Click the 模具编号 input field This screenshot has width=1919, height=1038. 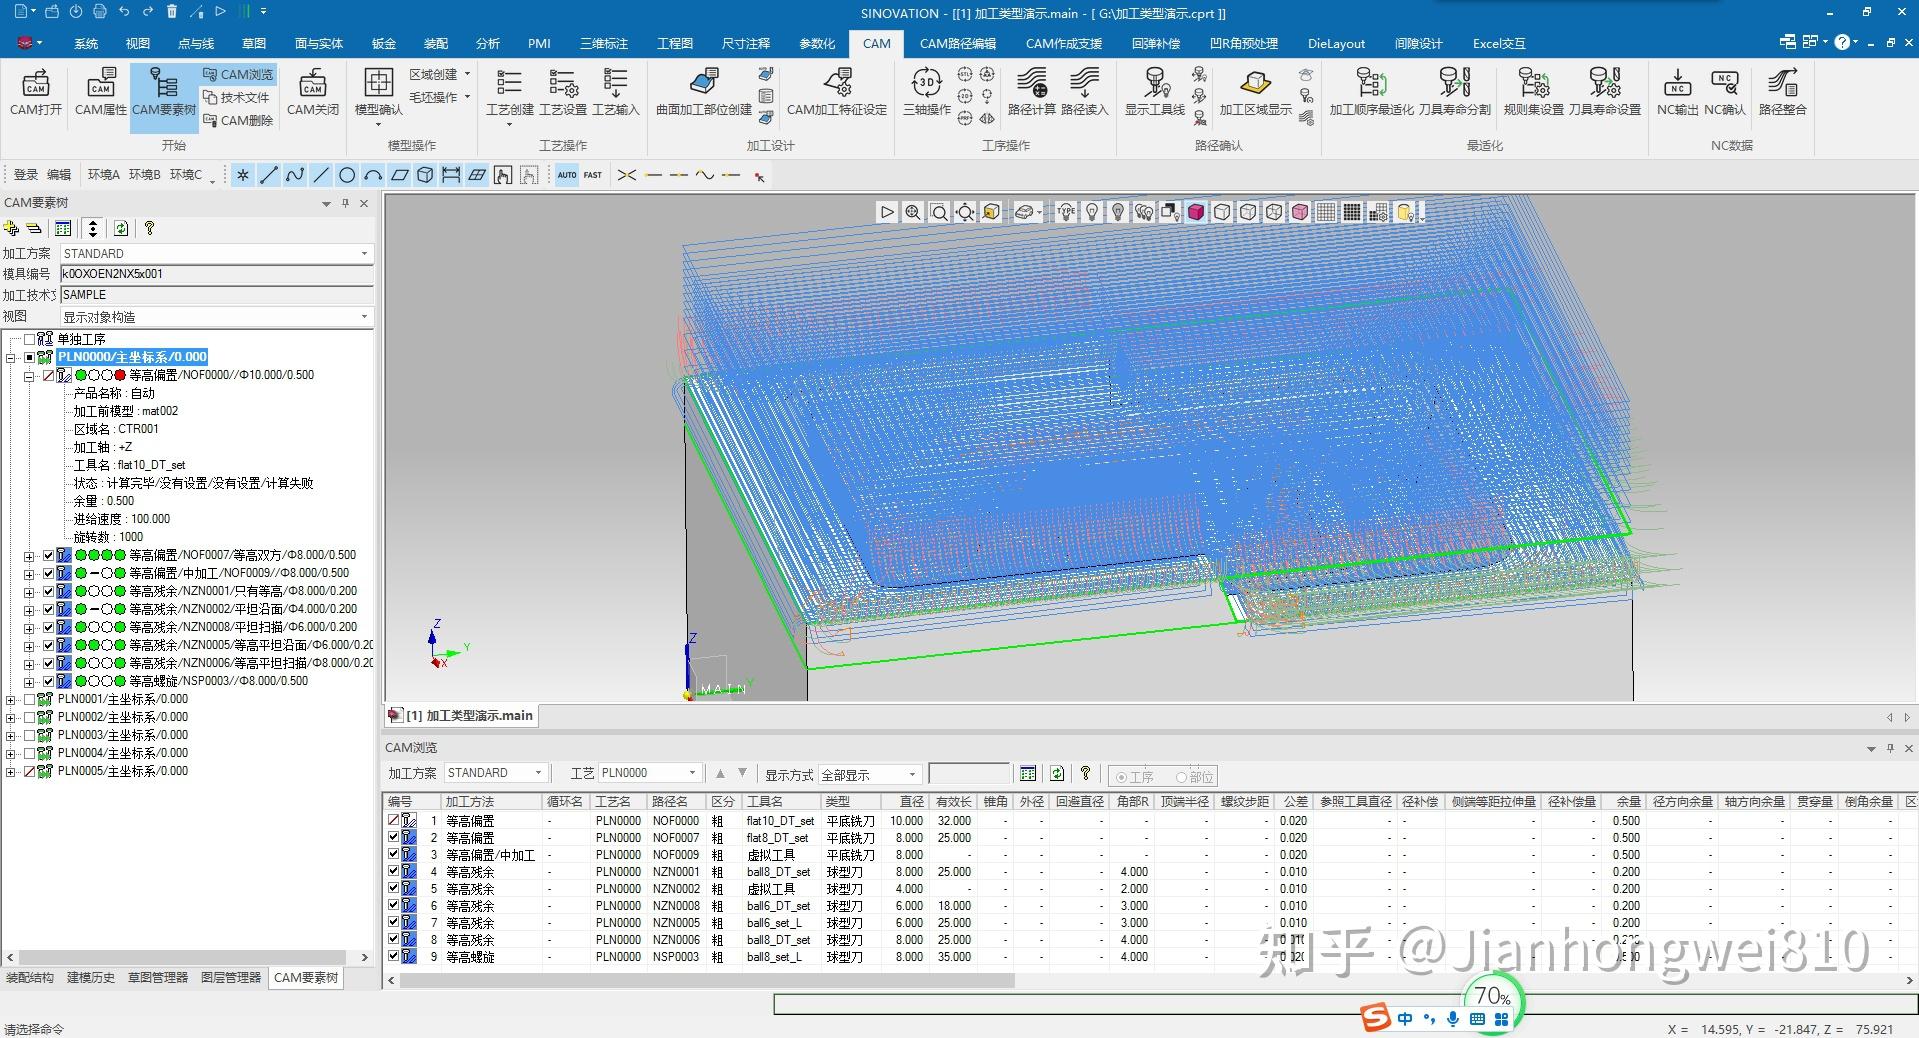pos(216,274)
